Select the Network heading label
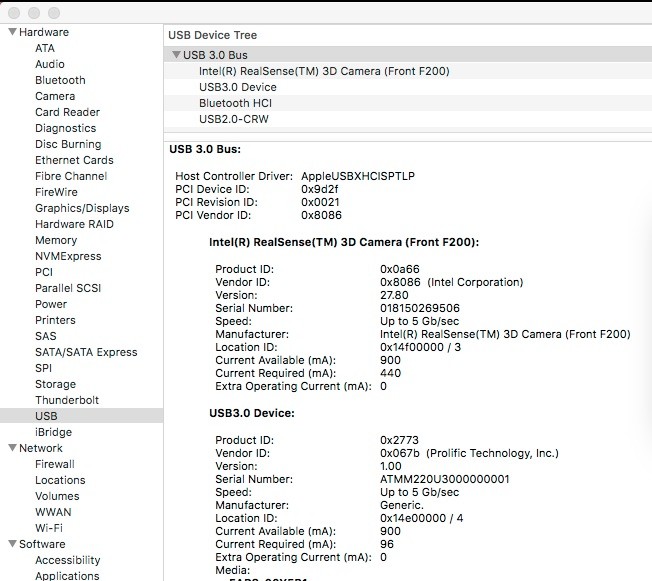Image resolution: width=652 pixels, height=581 pixels. (x=41, y=448)
